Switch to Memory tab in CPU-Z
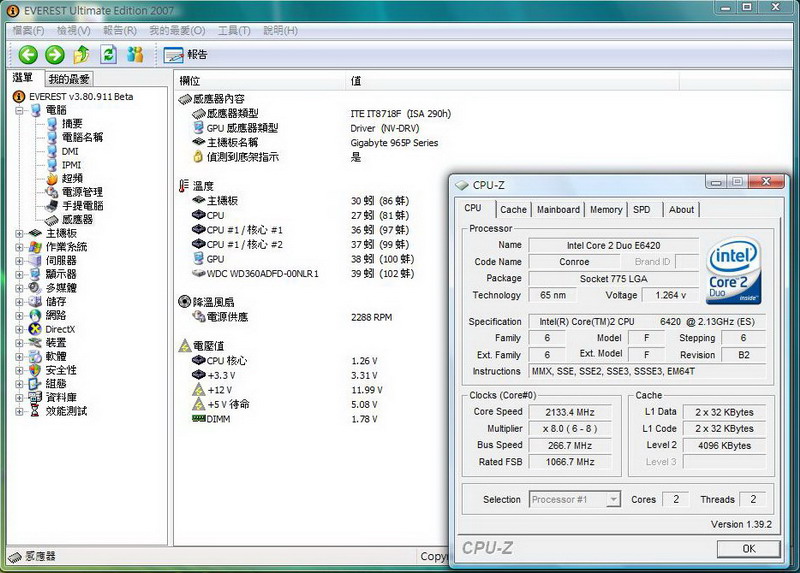The width and height of the screenshot is (800, 573). [606, 210]
